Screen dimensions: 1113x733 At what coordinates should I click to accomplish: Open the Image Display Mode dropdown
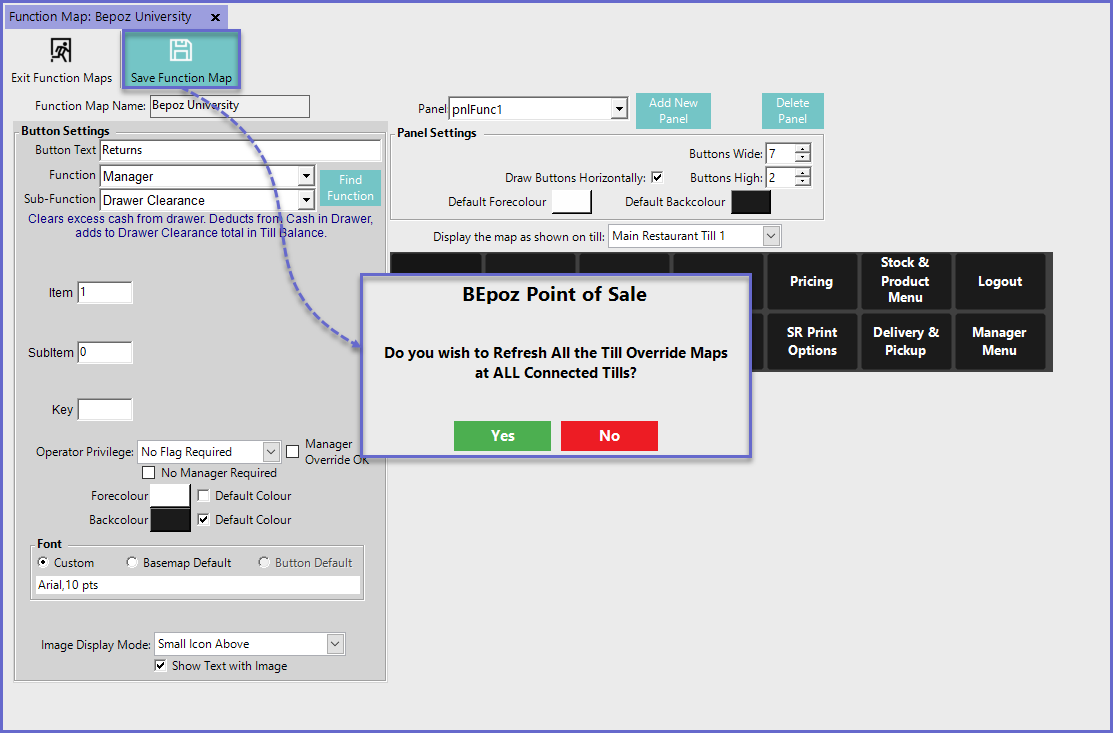(335, 645)
